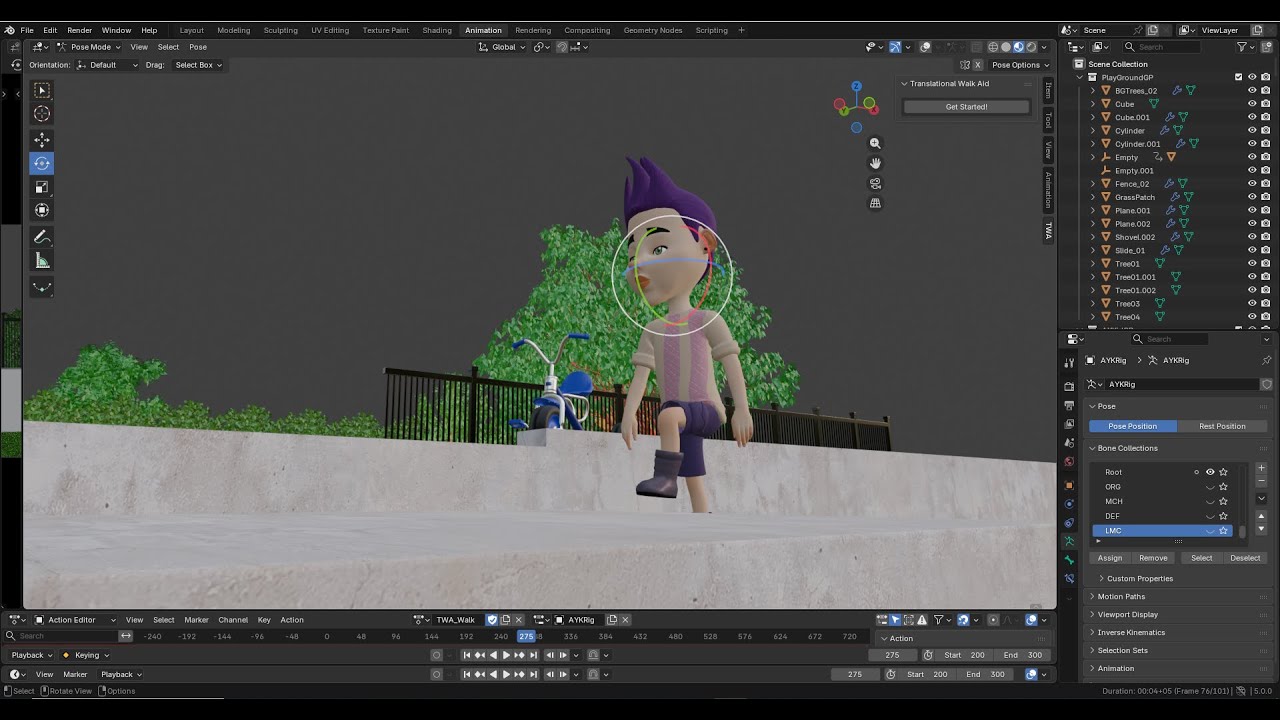Click the Deselect button in Bone Collections
This screenshot has height=720, width=1280.
1245,558
